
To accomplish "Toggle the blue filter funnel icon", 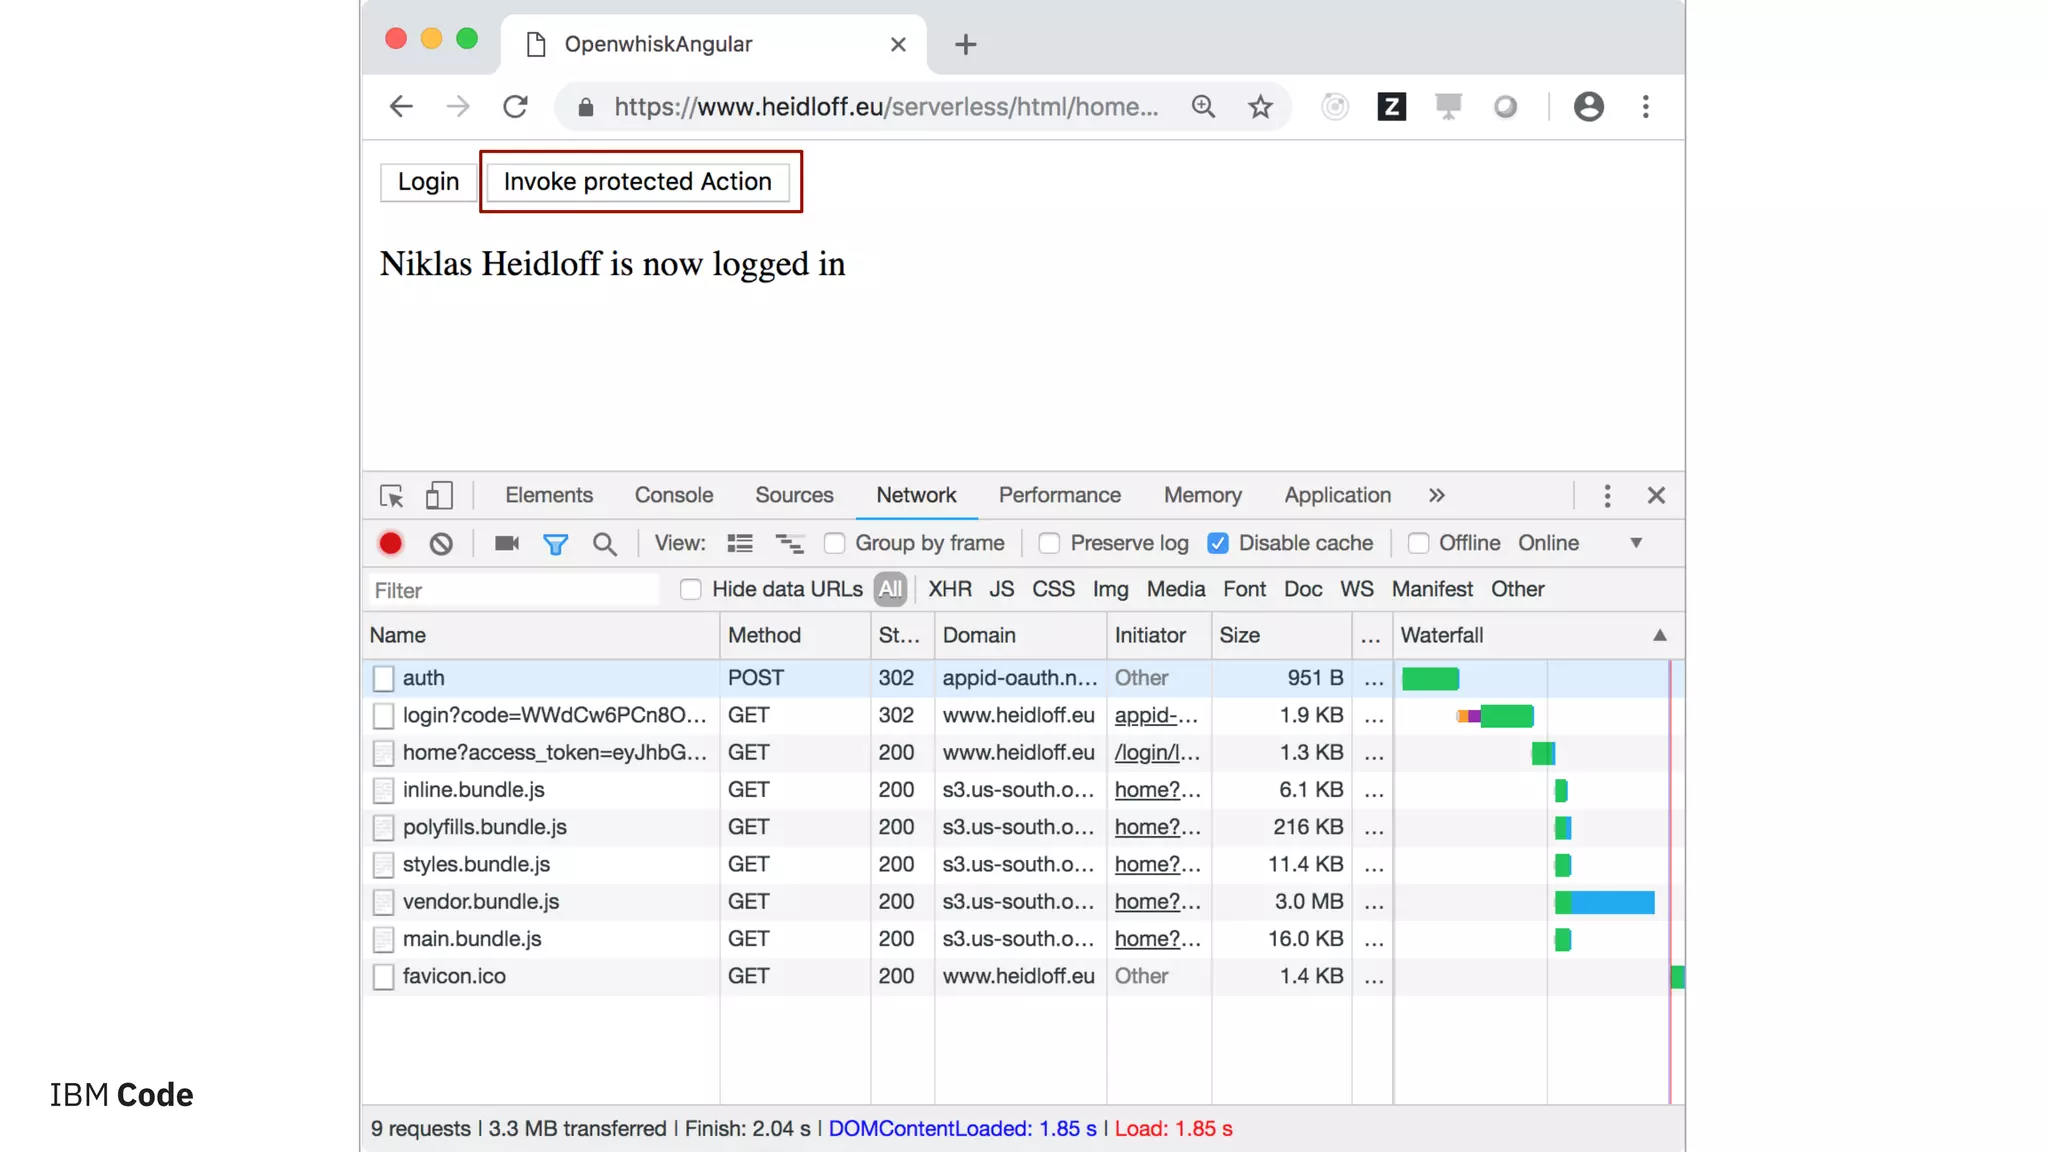I will tap(555, 543).
